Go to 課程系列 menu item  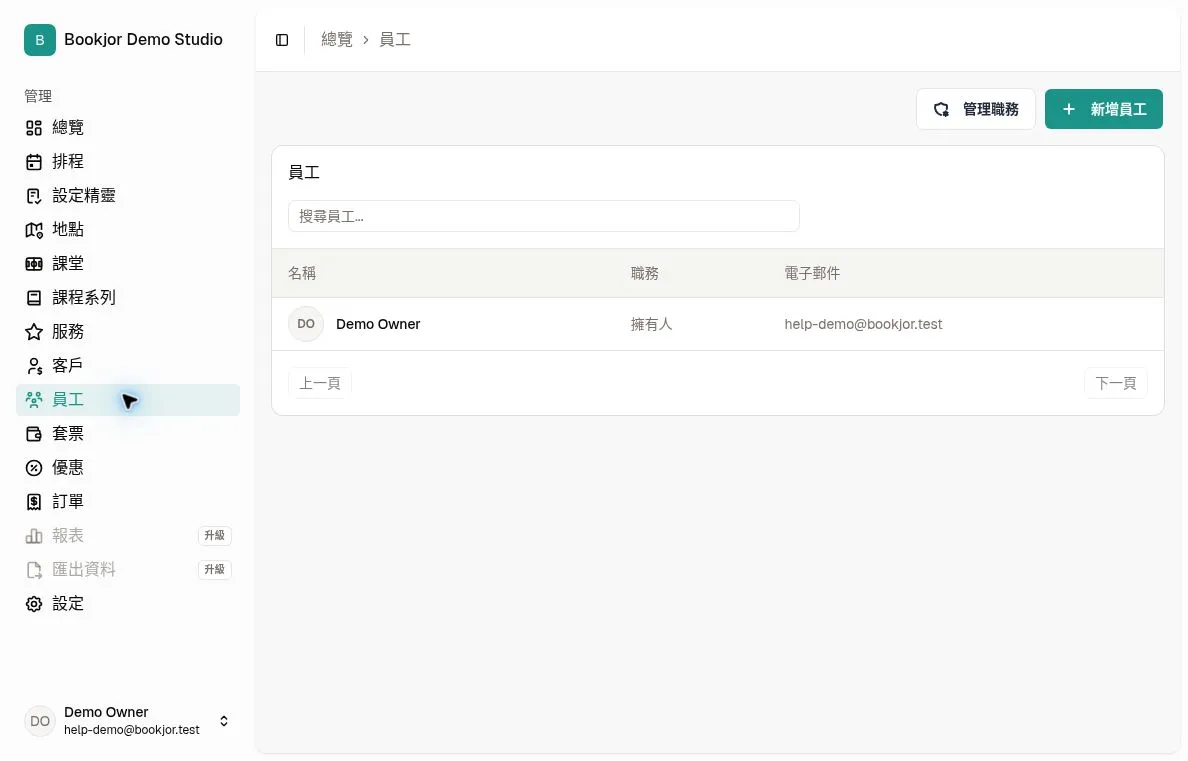click(128, 298)
